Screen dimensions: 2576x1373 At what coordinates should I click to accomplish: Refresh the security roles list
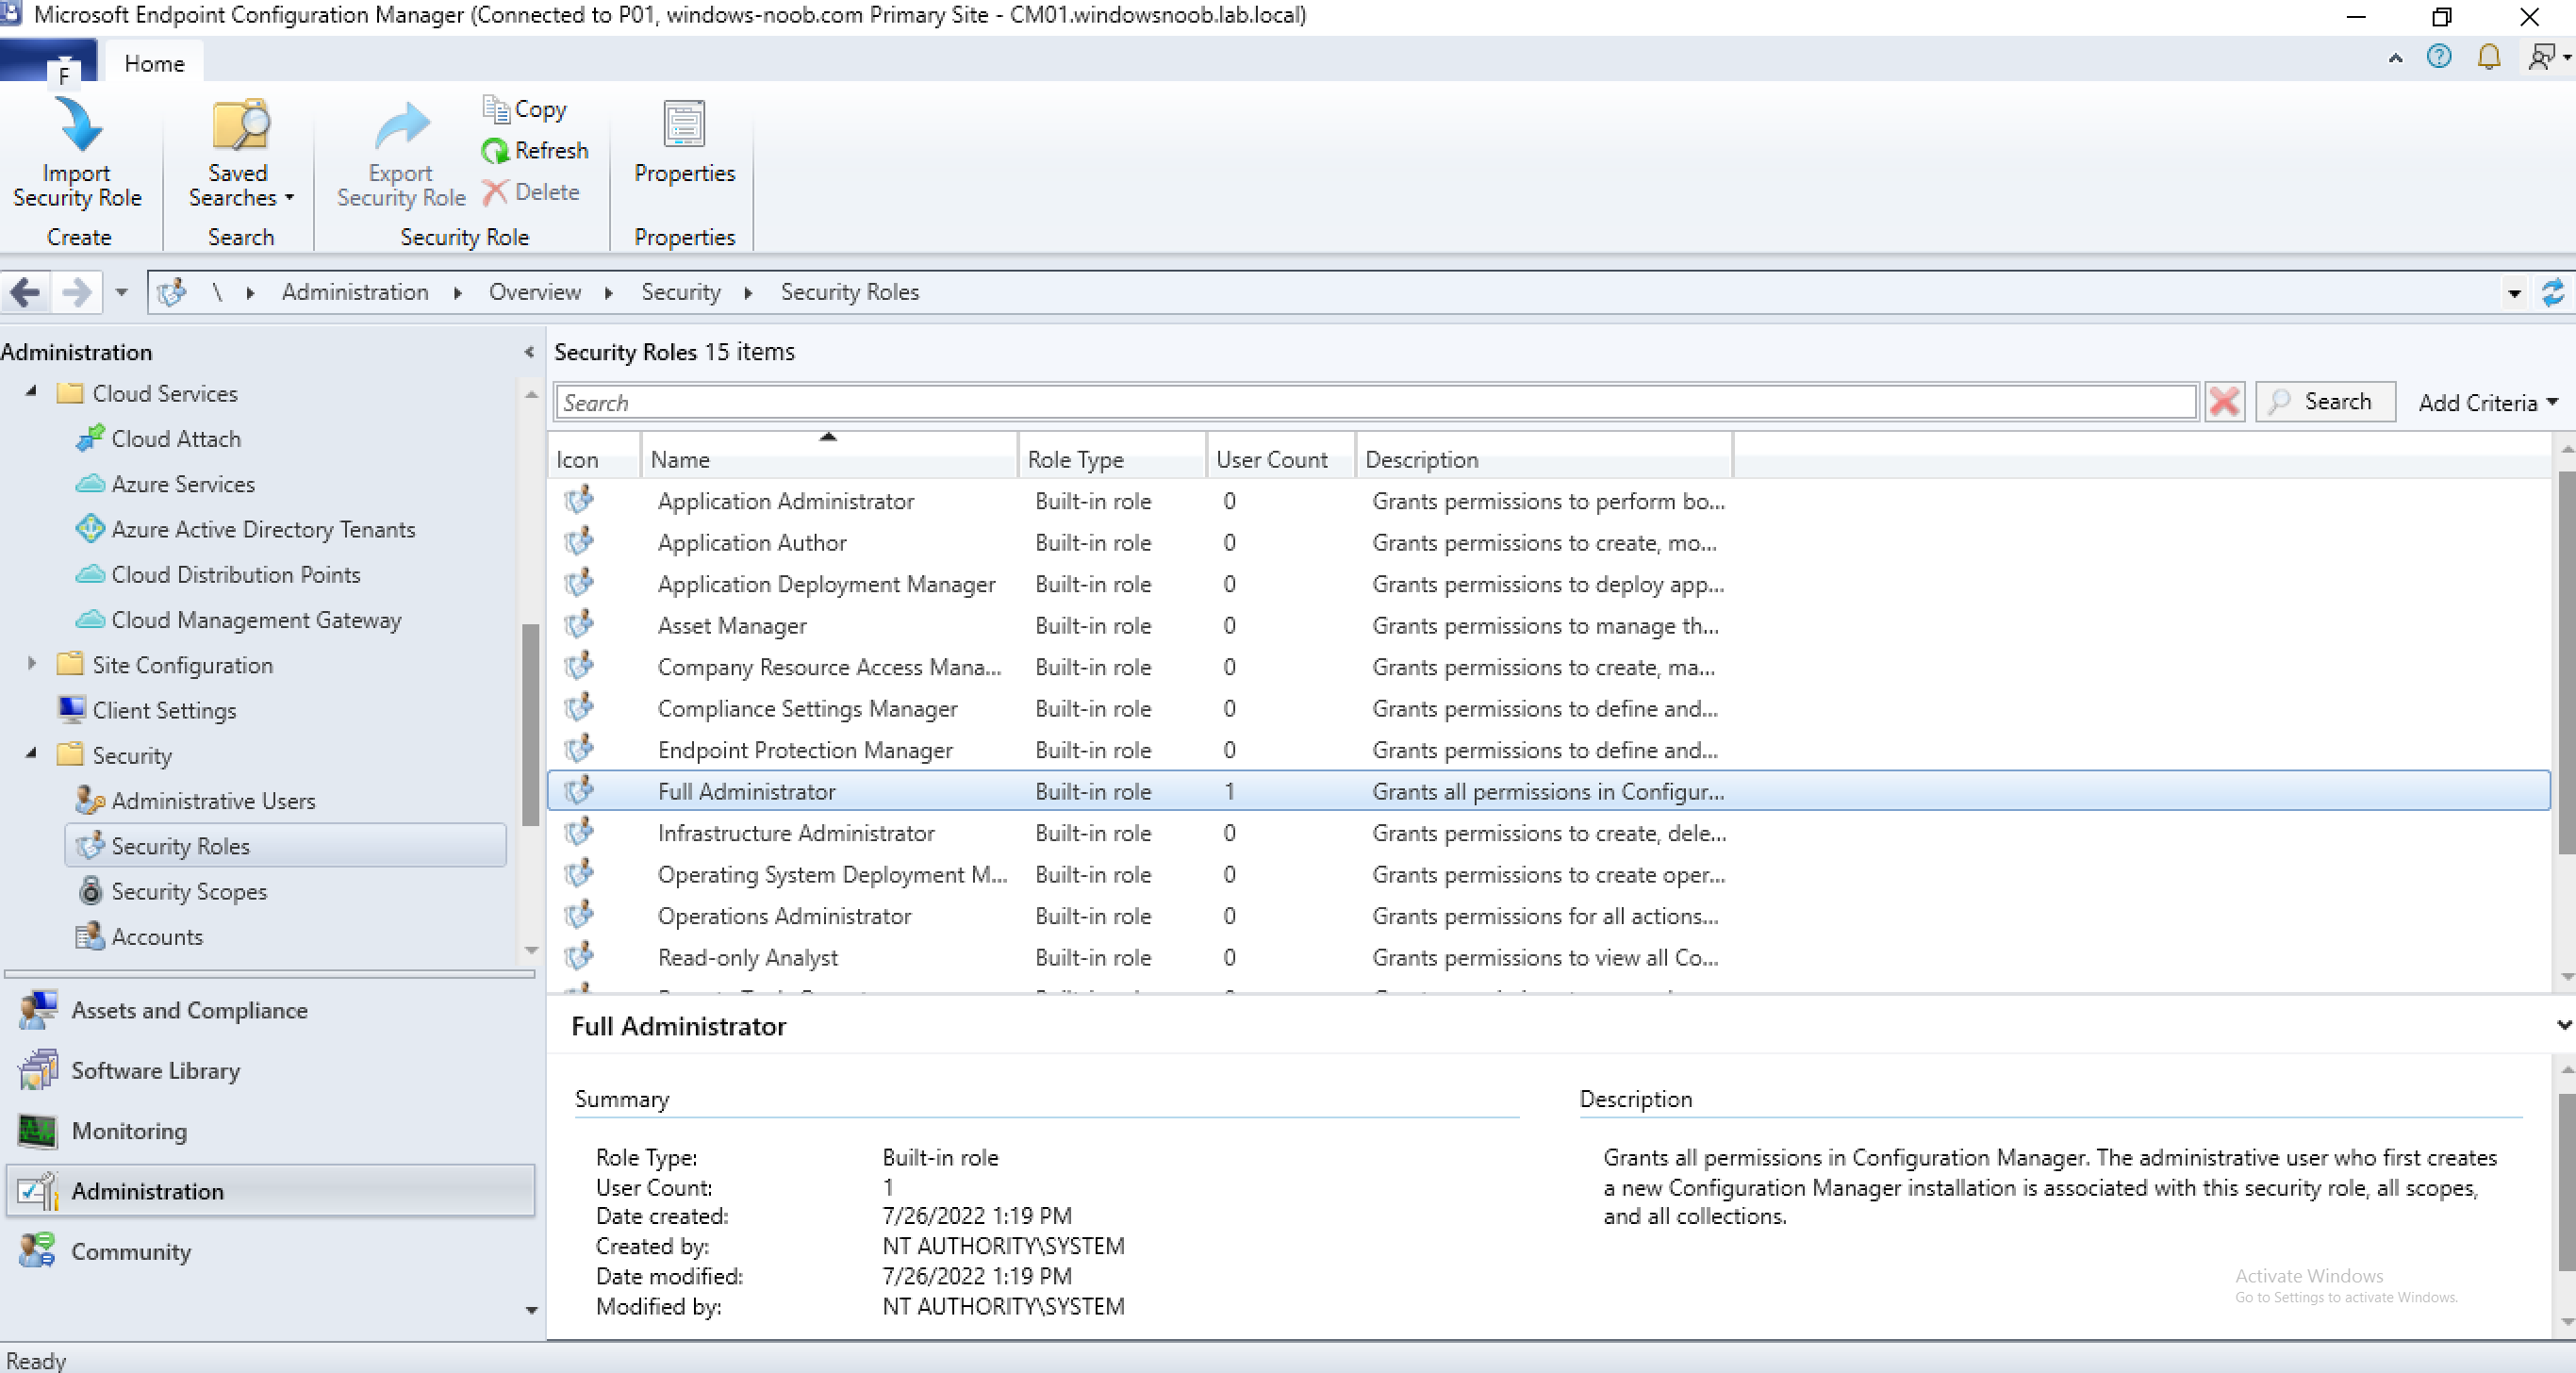[535, 150]
